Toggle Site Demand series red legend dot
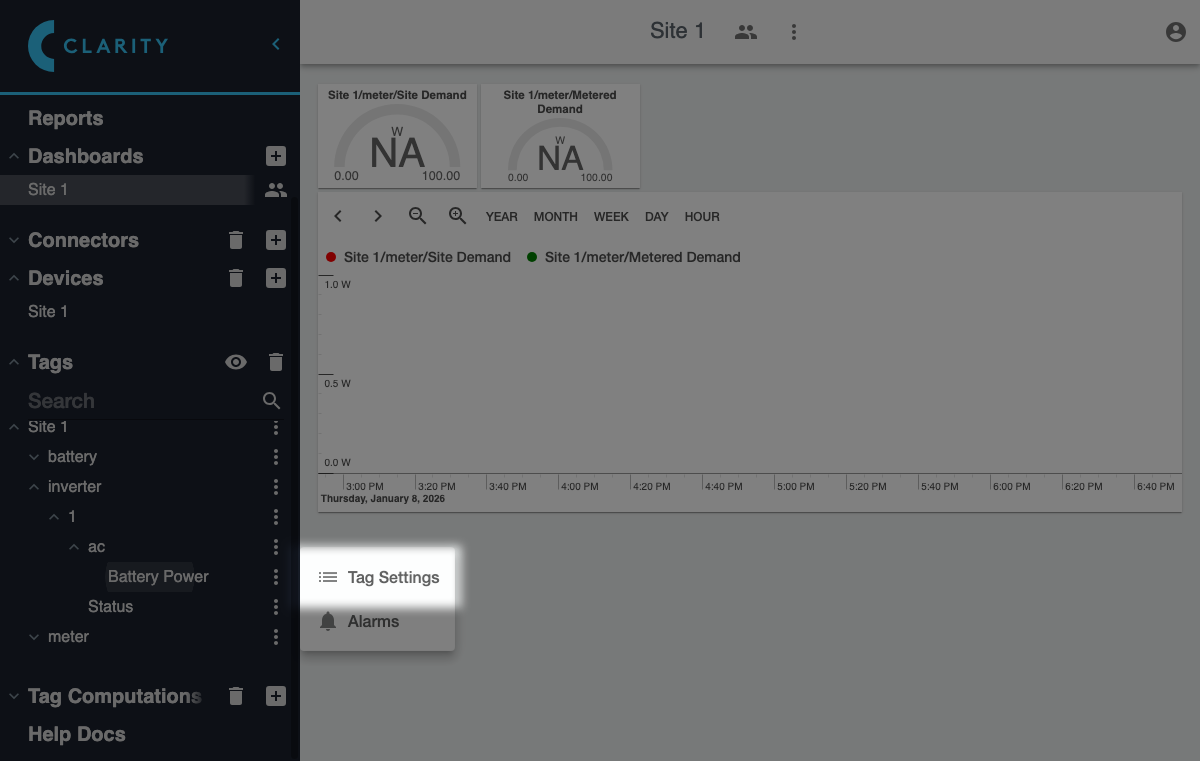This screenshot has height=761, width=1200. [331, 257]
